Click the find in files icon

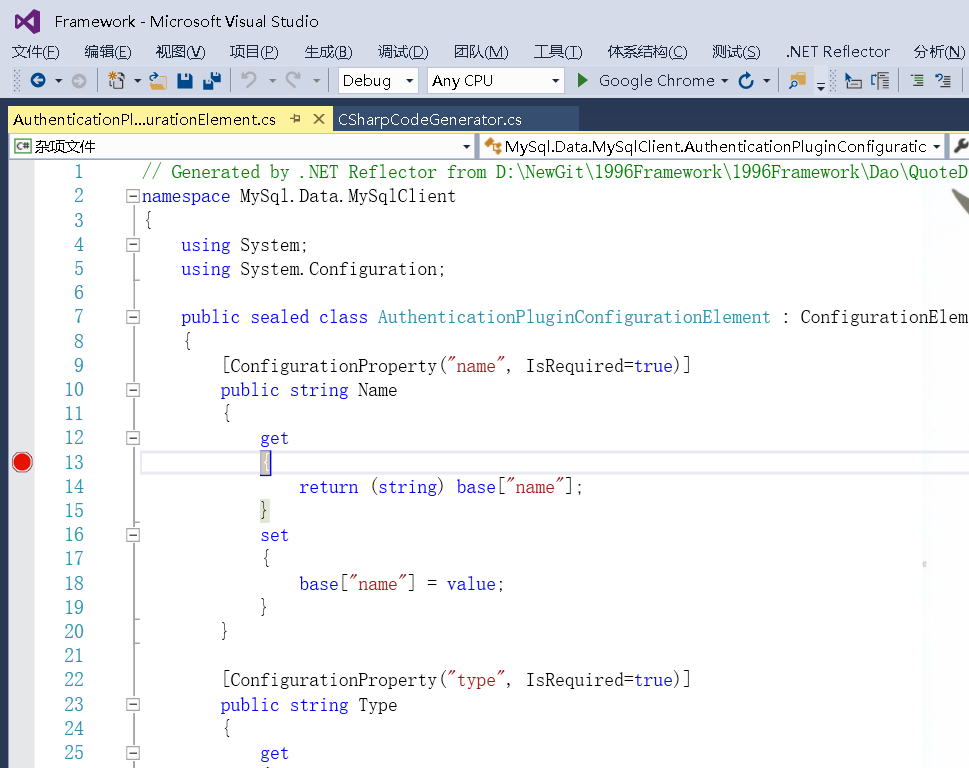[x=797, y=80]
